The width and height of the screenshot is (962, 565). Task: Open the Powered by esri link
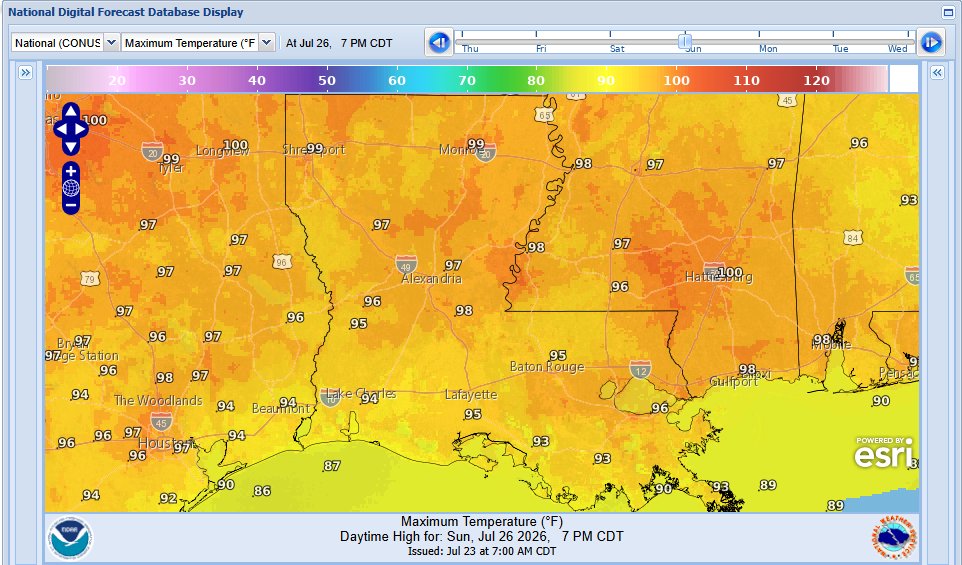click(883, 453)
